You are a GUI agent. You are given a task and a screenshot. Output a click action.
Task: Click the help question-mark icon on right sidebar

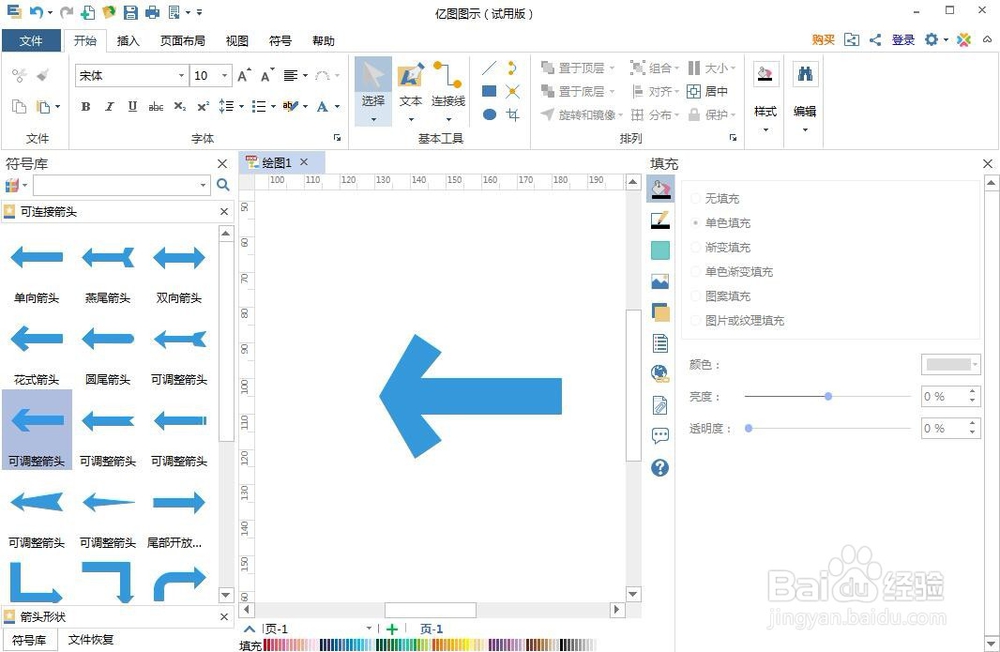(659, 467)
